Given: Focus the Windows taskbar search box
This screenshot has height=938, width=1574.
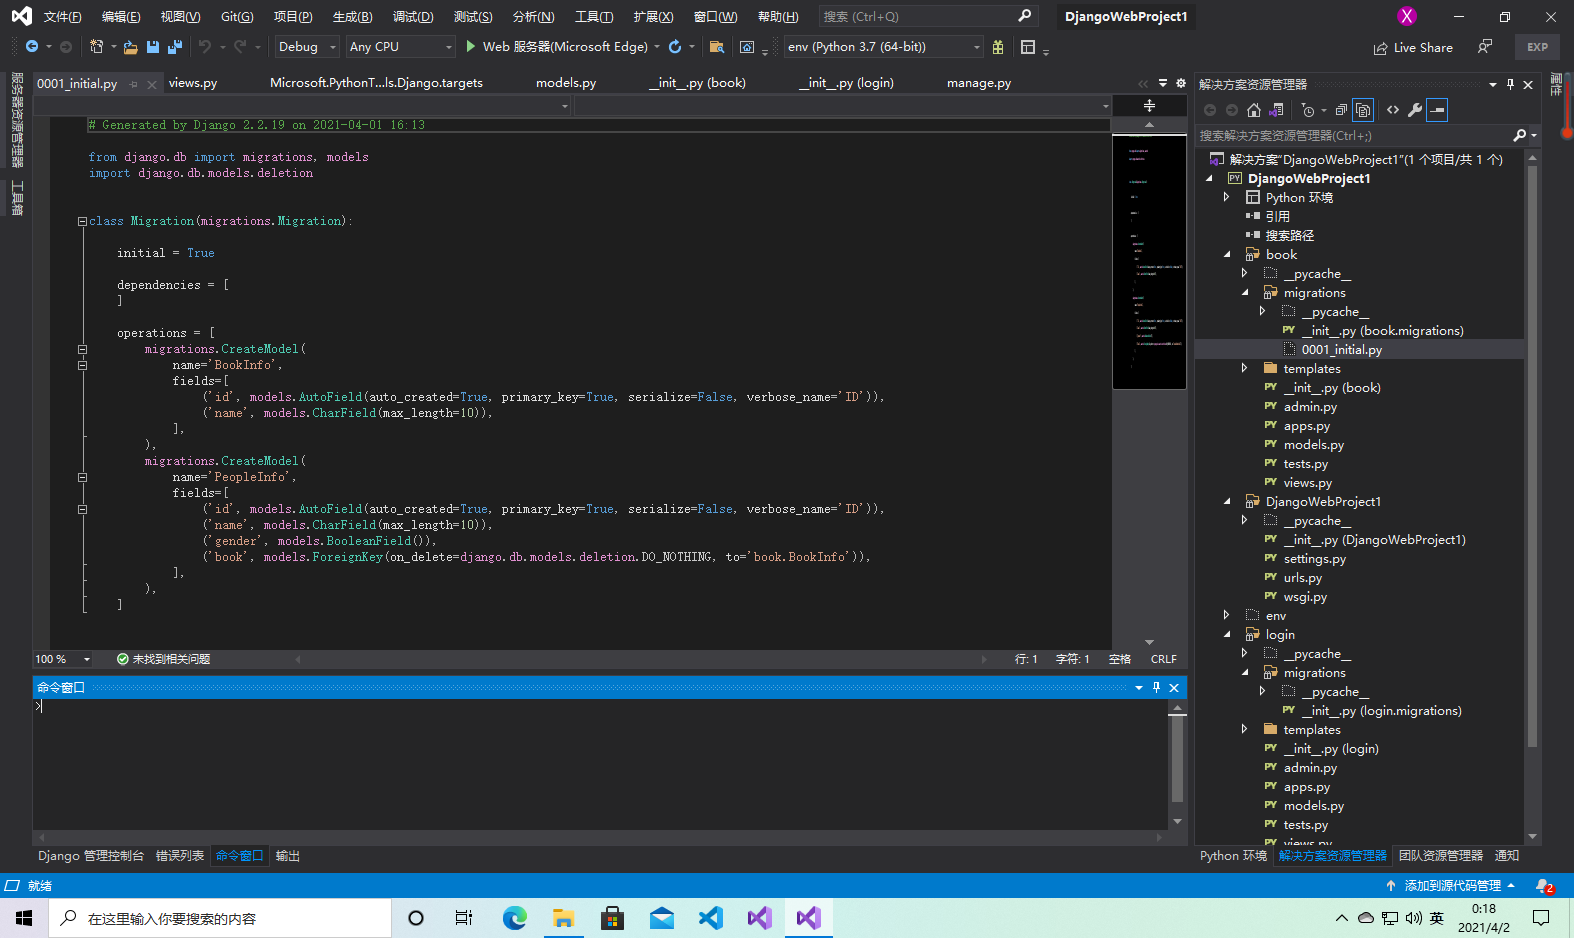Looking at the screenshot, I should pos(220,918).
